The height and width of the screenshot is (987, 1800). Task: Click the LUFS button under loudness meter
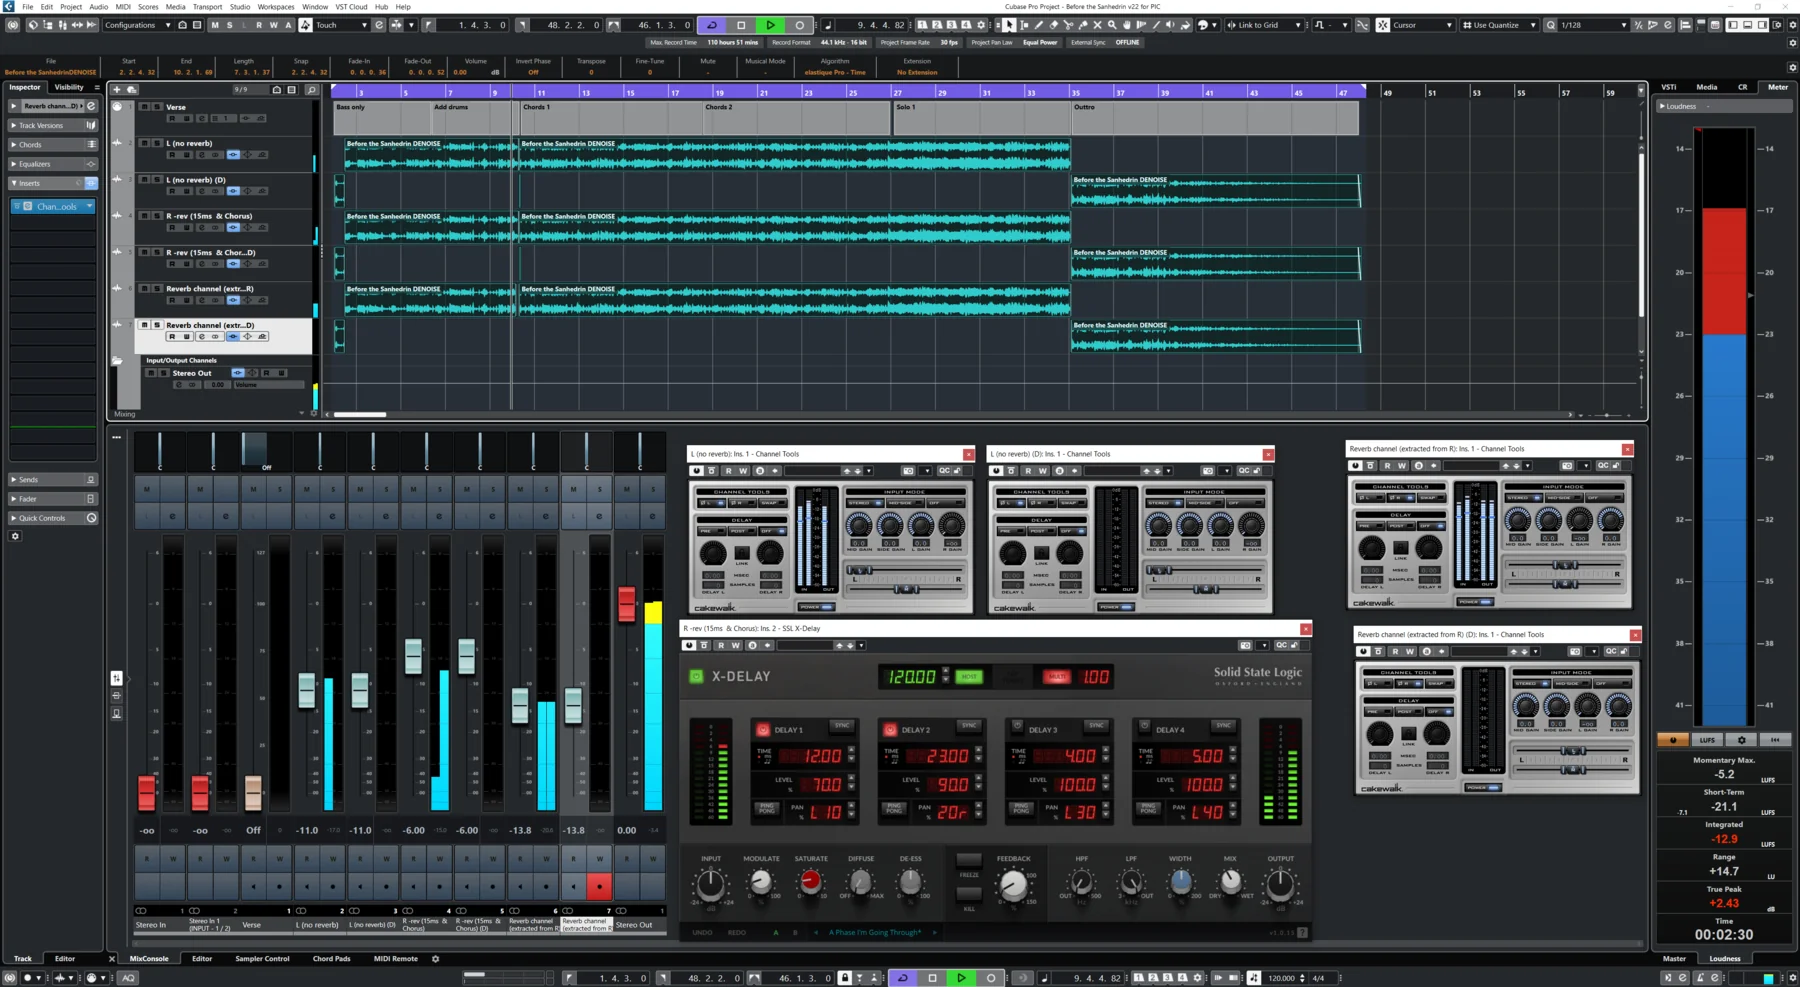[1707, 740]
